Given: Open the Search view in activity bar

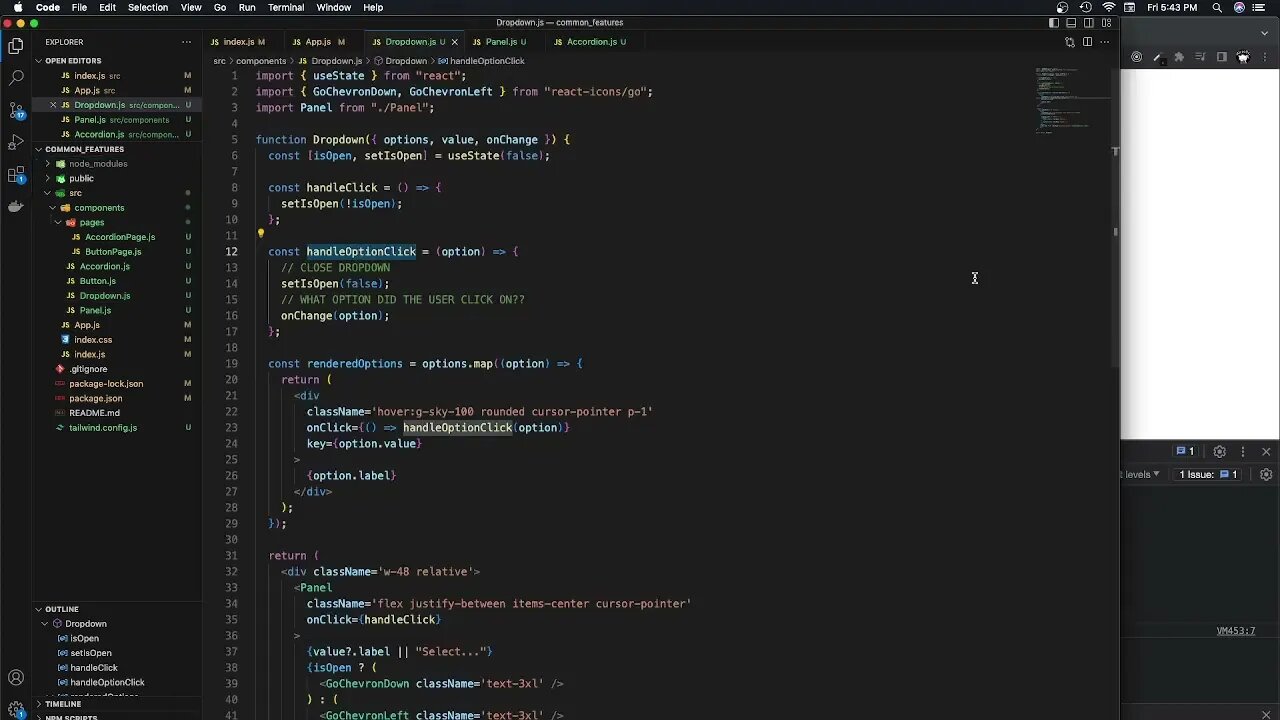Looking at the screenshot, I should click(16, 77).
